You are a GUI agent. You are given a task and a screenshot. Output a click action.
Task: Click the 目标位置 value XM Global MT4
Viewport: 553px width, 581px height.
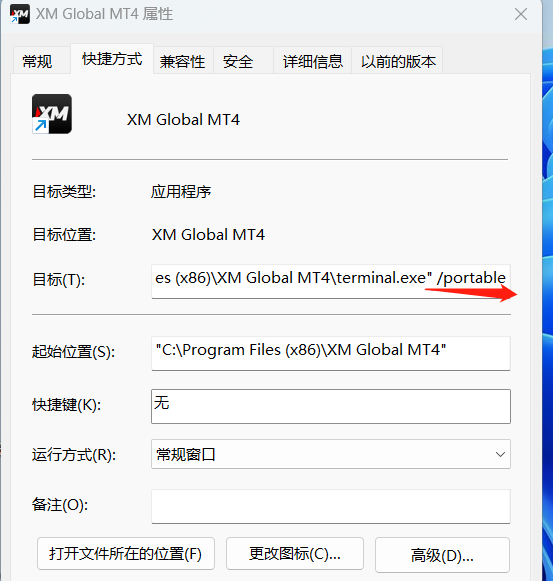click(x=208, y=235)
